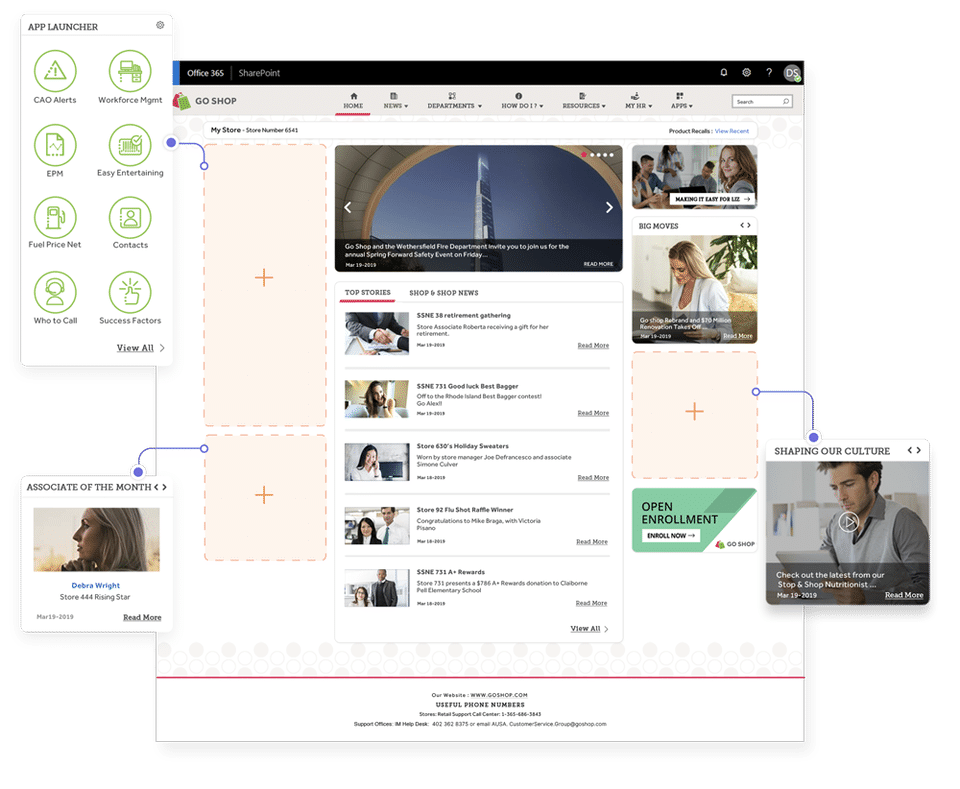
Task: Read more on Good luck Best Bagger
Action: click(593, 413)
